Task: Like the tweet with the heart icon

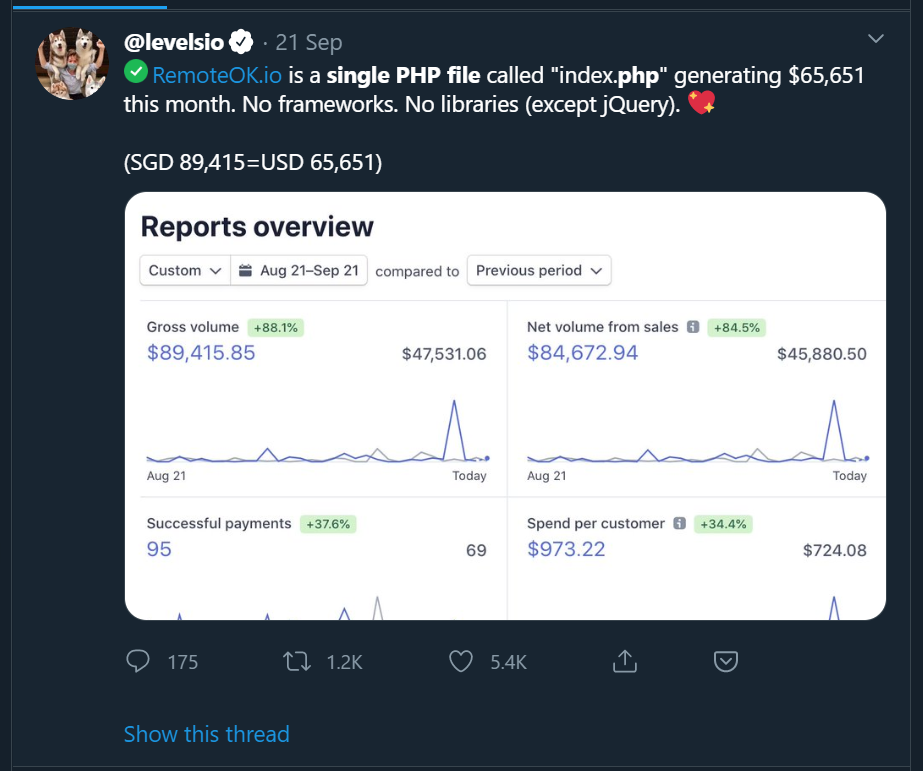Action: coord(461,662)
